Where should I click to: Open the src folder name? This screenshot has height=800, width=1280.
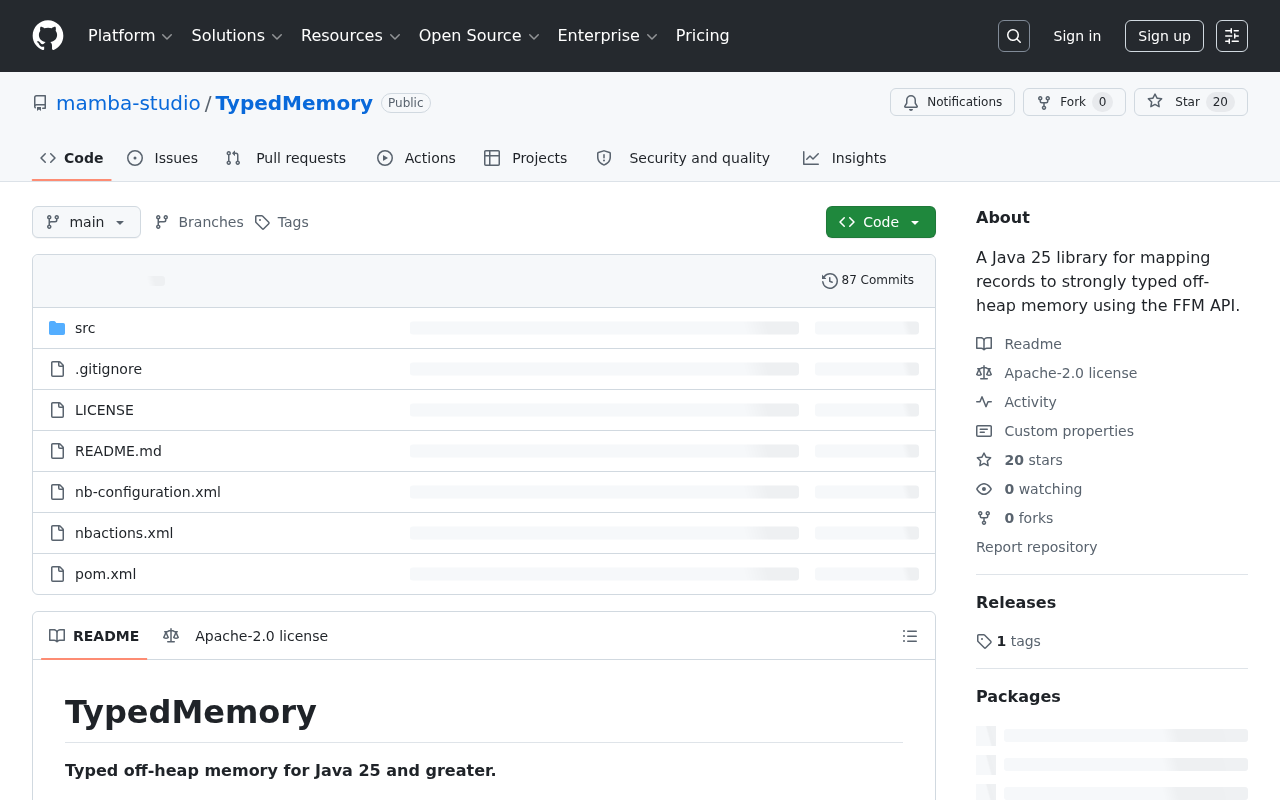tap(85, 328)
